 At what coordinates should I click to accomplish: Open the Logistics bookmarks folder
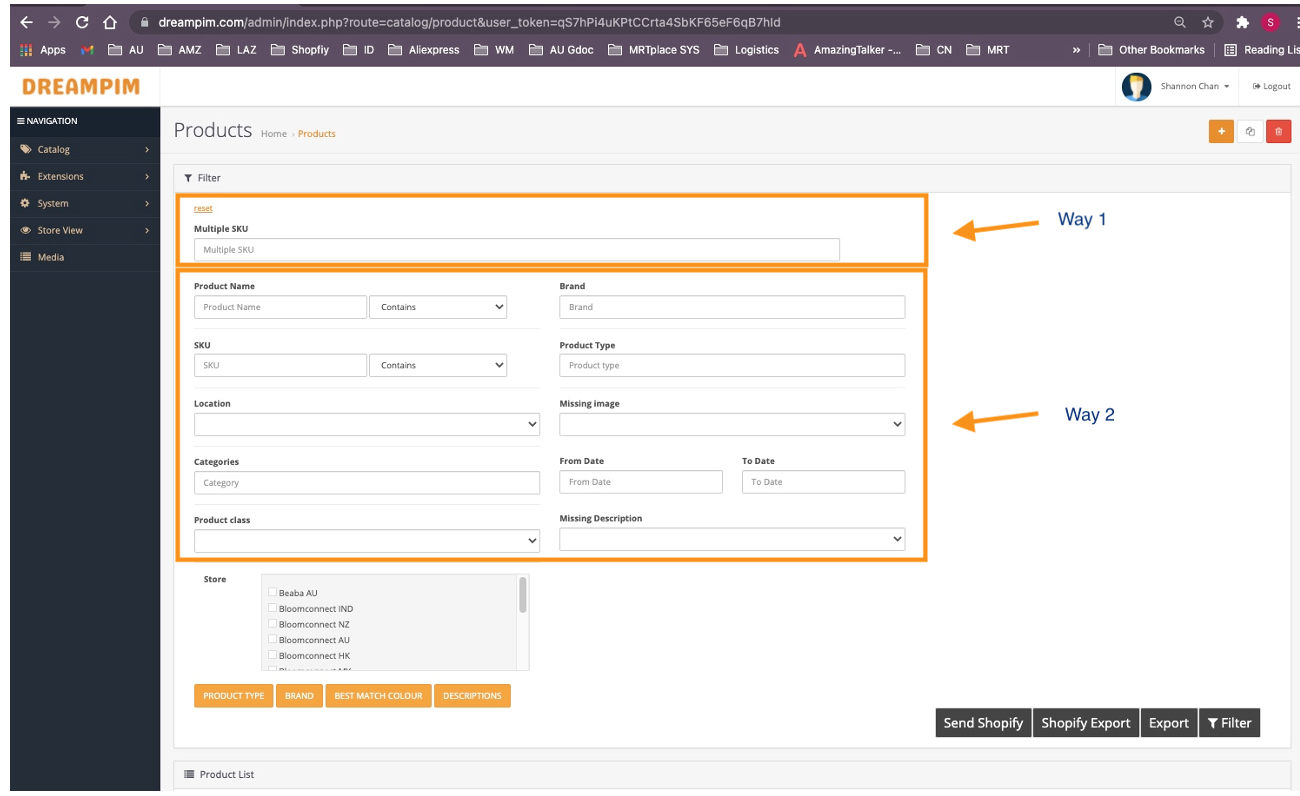pyautogui.click(x=746, y=50)
